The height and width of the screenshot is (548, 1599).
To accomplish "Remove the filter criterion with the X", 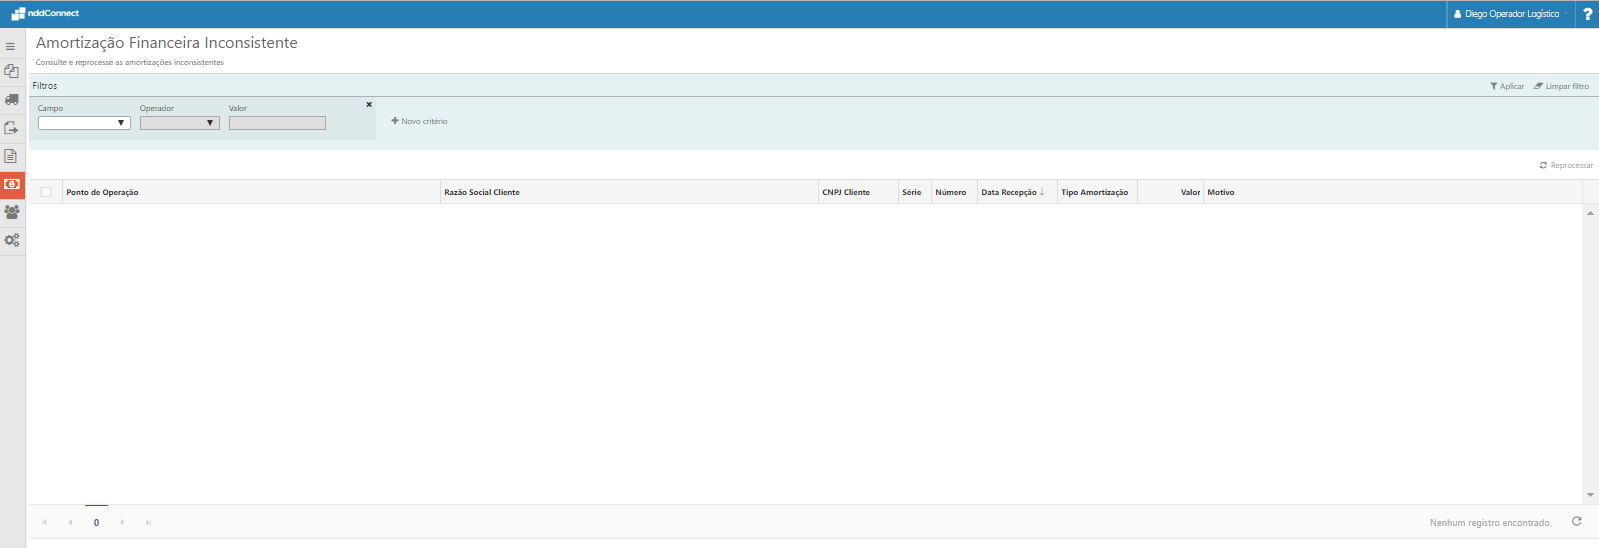I will [369, 104].
